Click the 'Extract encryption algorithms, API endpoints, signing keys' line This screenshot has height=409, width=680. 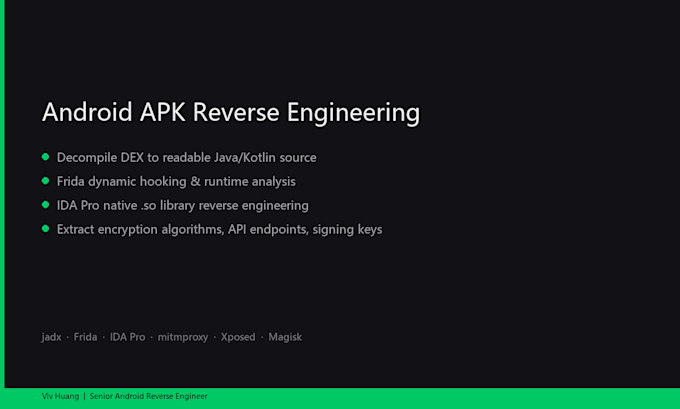(x=219, y=229)
